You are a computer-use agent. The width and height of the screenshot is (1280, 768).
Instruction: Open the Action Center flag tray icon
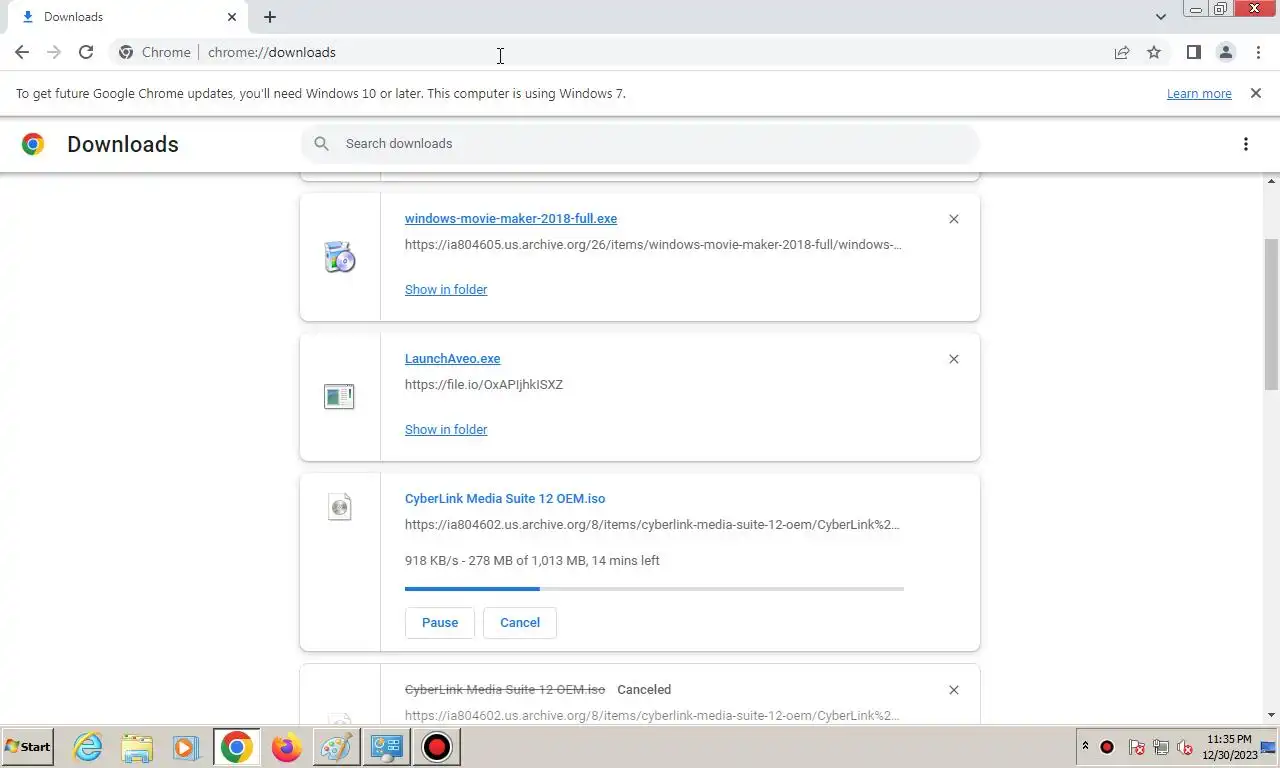tap(1137, 747)
